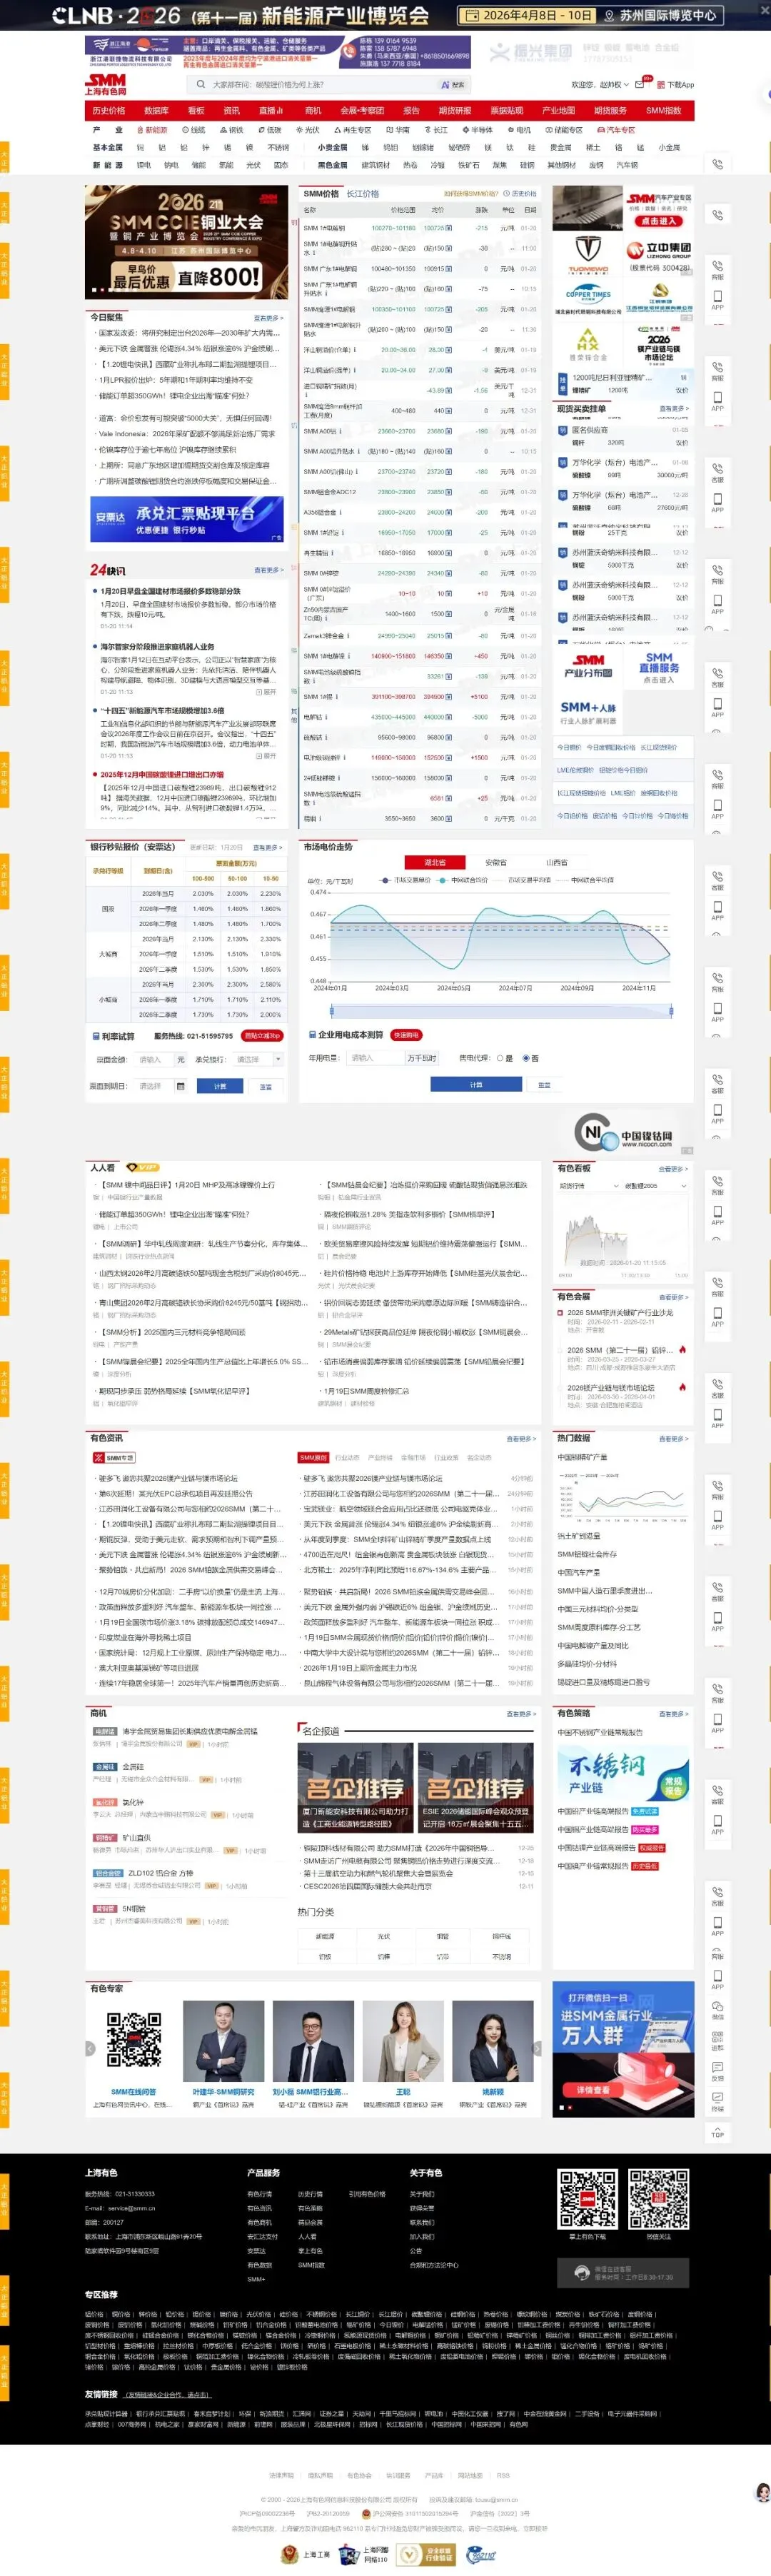This screenshot has width=771, height=2576.
Task: Open 产业地图 in the red navigation bar
Action: (x=558, y=111)
